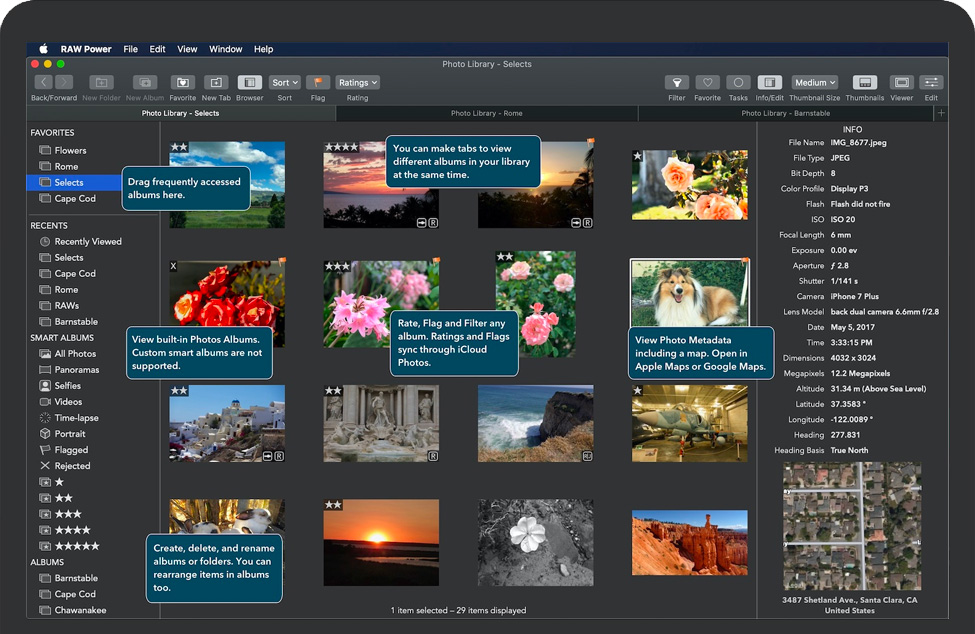Open the Window menu
This screenshot has width=975, height=634.
click(225, 49)
